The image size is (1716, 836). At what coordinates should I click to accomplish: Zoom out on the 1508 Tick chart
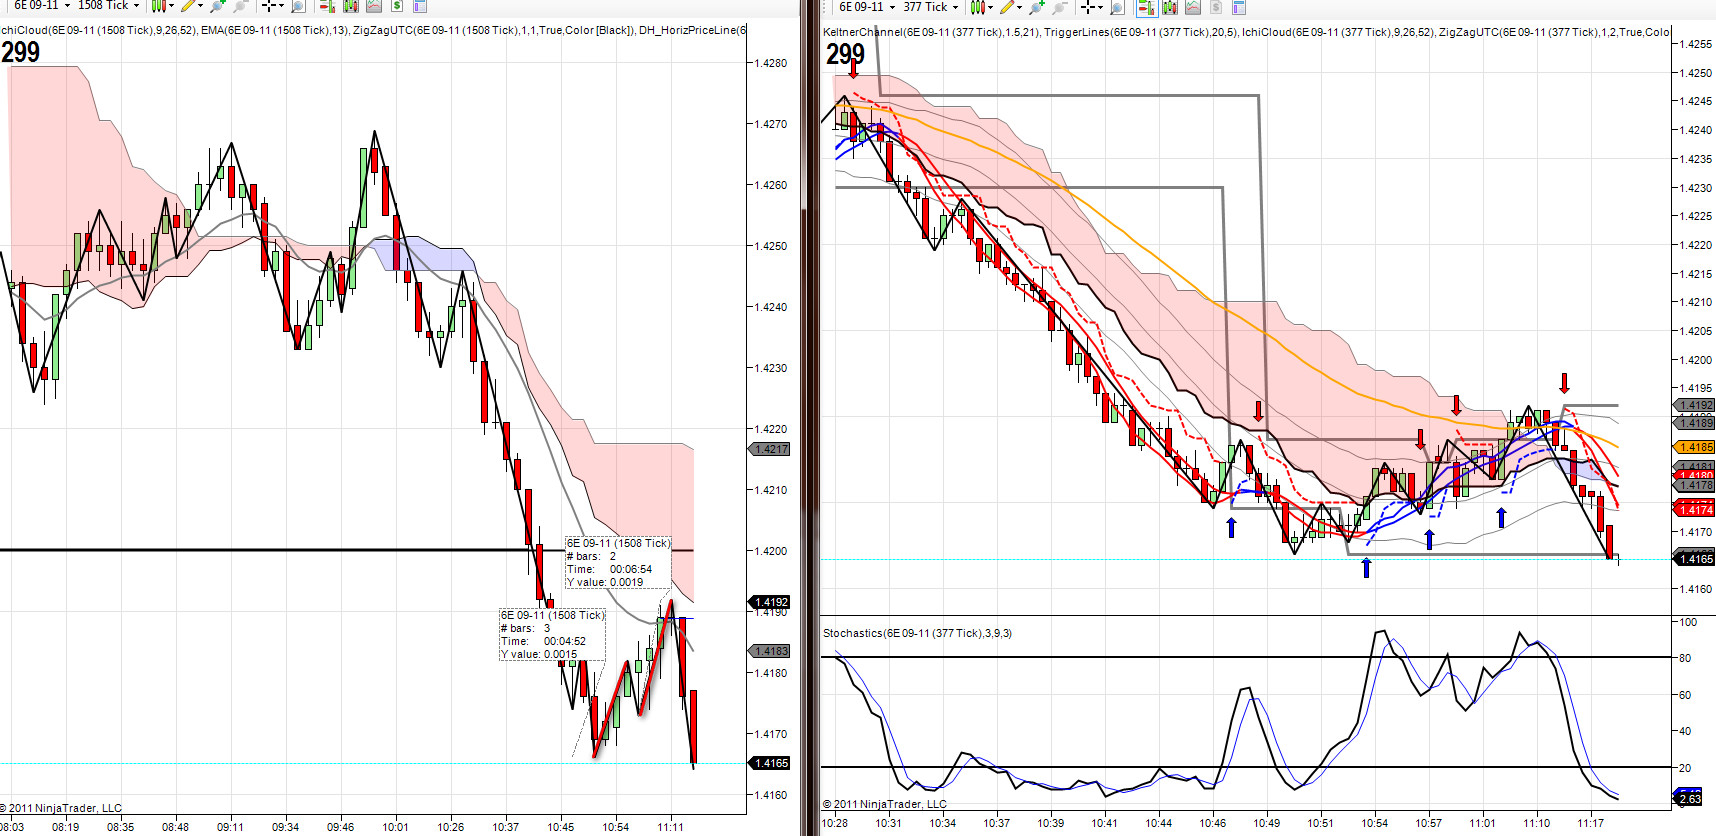coord(241,6)
